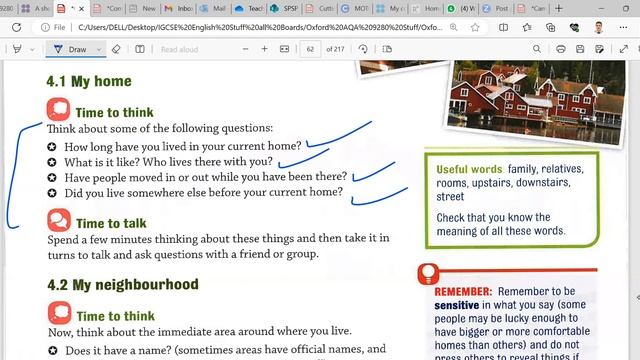Click the 'Time to talk' heading
Screen dimensions: 640x360
111,223
